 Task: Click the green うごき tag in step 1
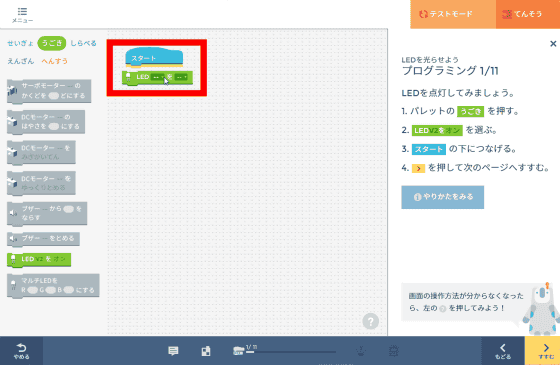pyautogui.click(x=470, y=111)
